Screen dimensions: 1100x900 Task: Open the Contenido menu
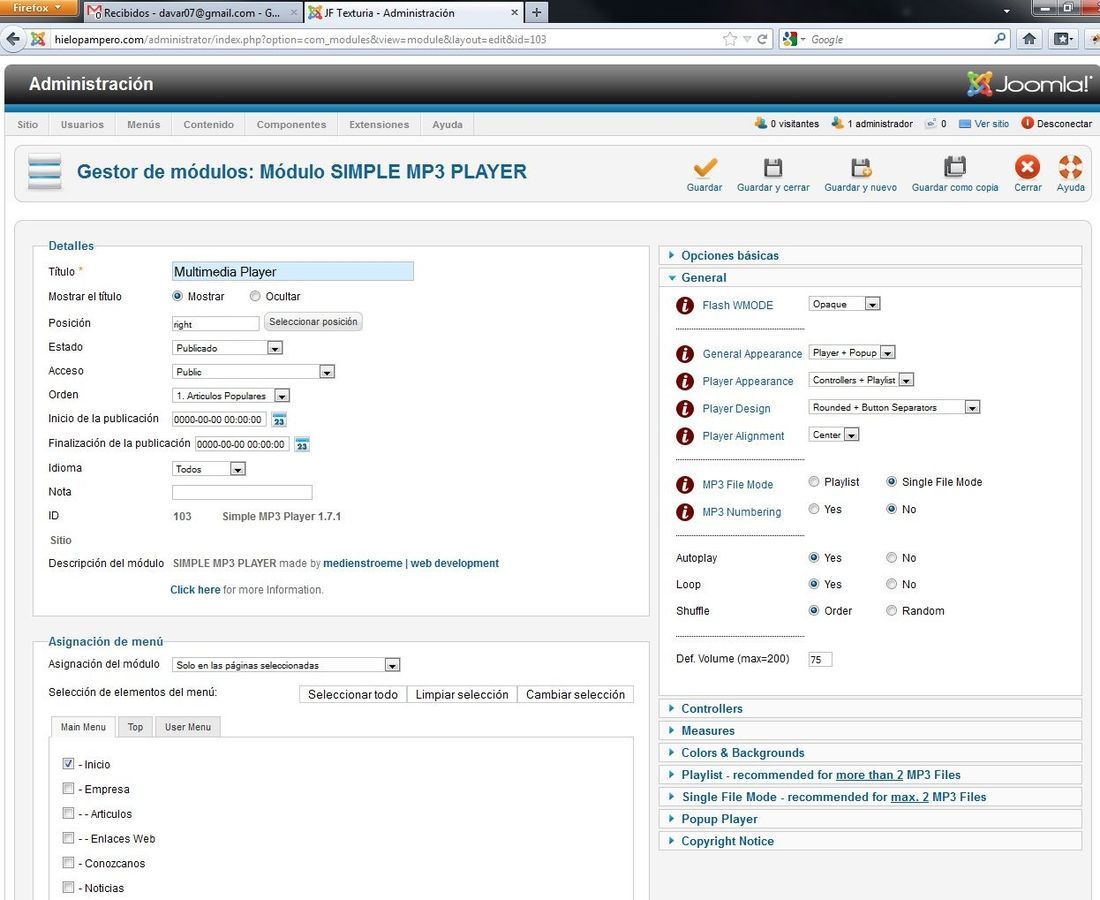[208, 124]
